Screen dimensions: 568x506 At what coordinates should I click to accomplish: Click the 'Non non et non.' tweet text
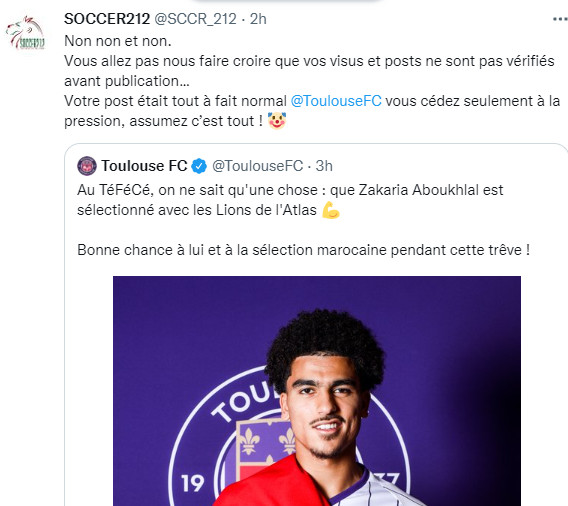[x=118, y=41]
